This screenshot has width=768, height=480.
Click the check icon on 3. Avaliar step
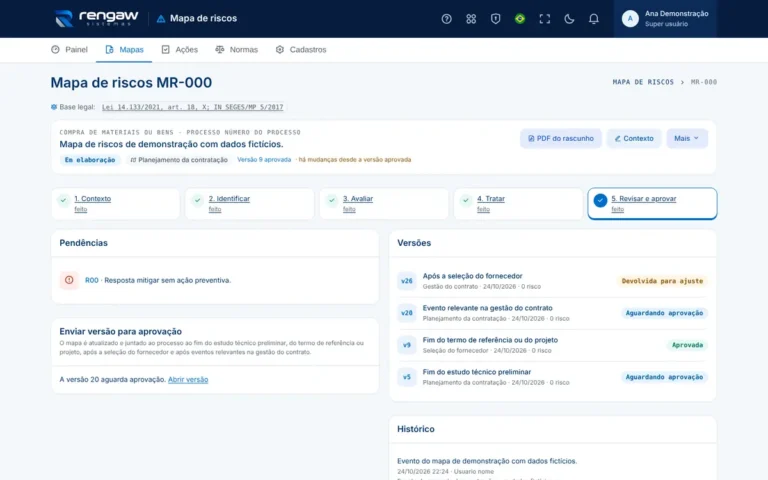(x=332, y=200)
